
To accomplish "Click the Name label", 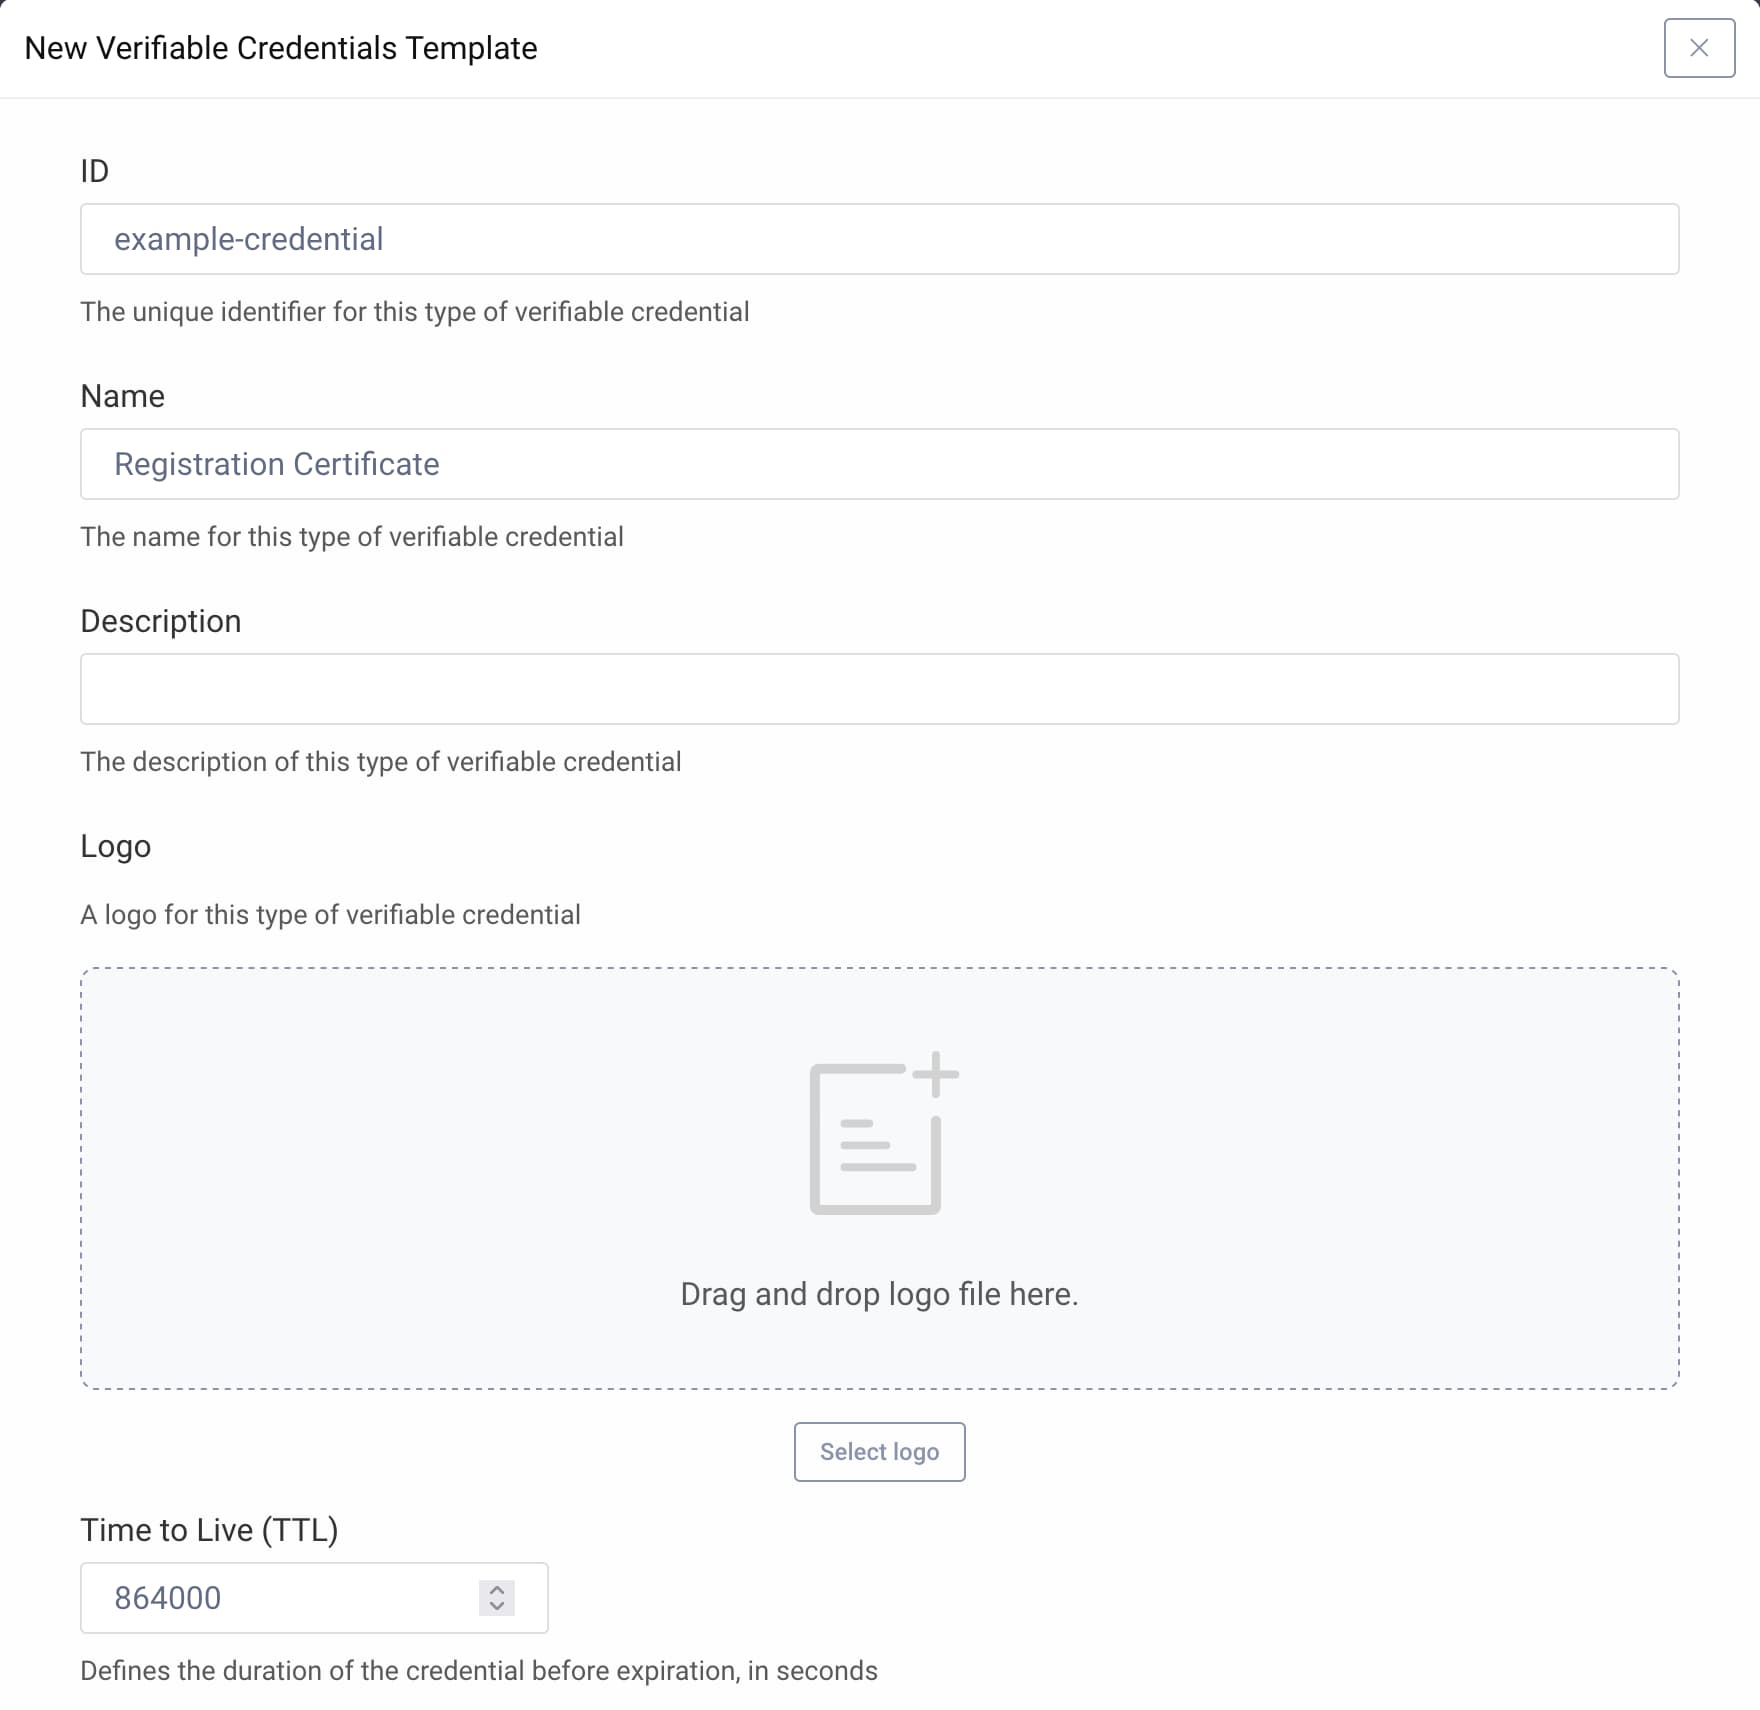I will pos(122,396).
